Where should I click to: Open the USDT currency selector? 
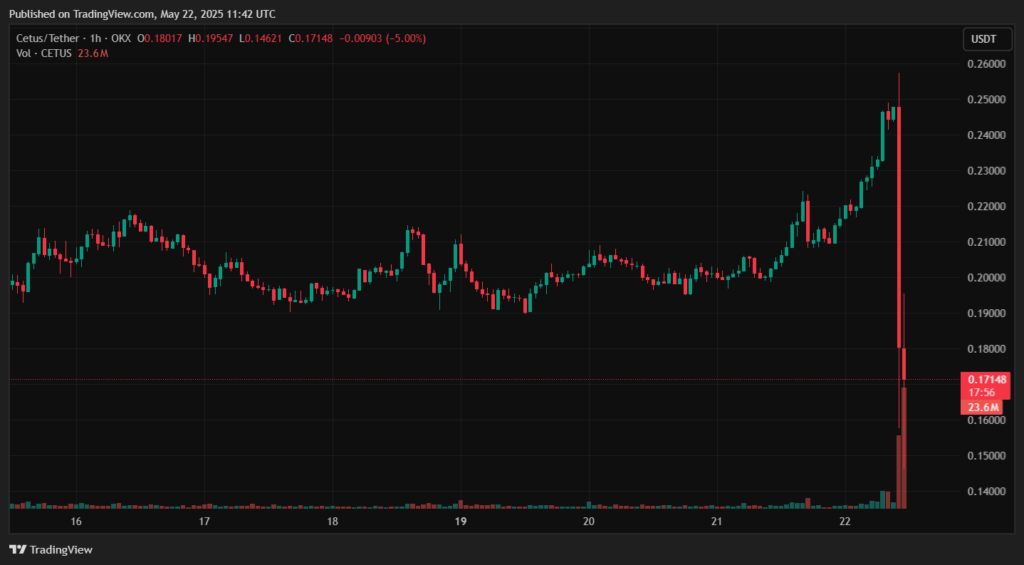coord(982,39)
